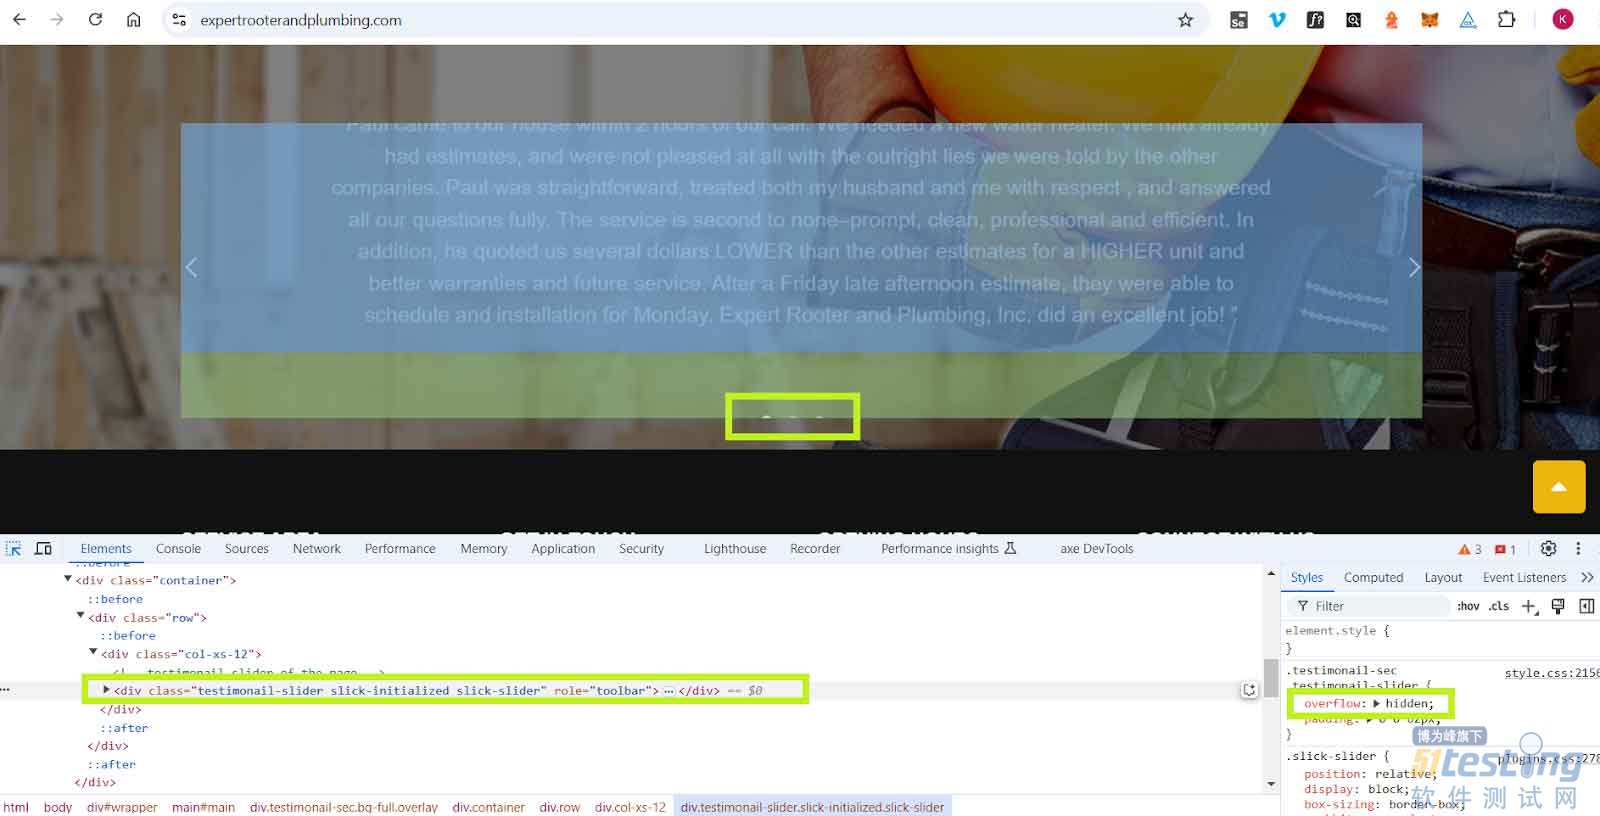Open the Recorder panel
The image size is (1600, 816).
[x=815, y=549]
